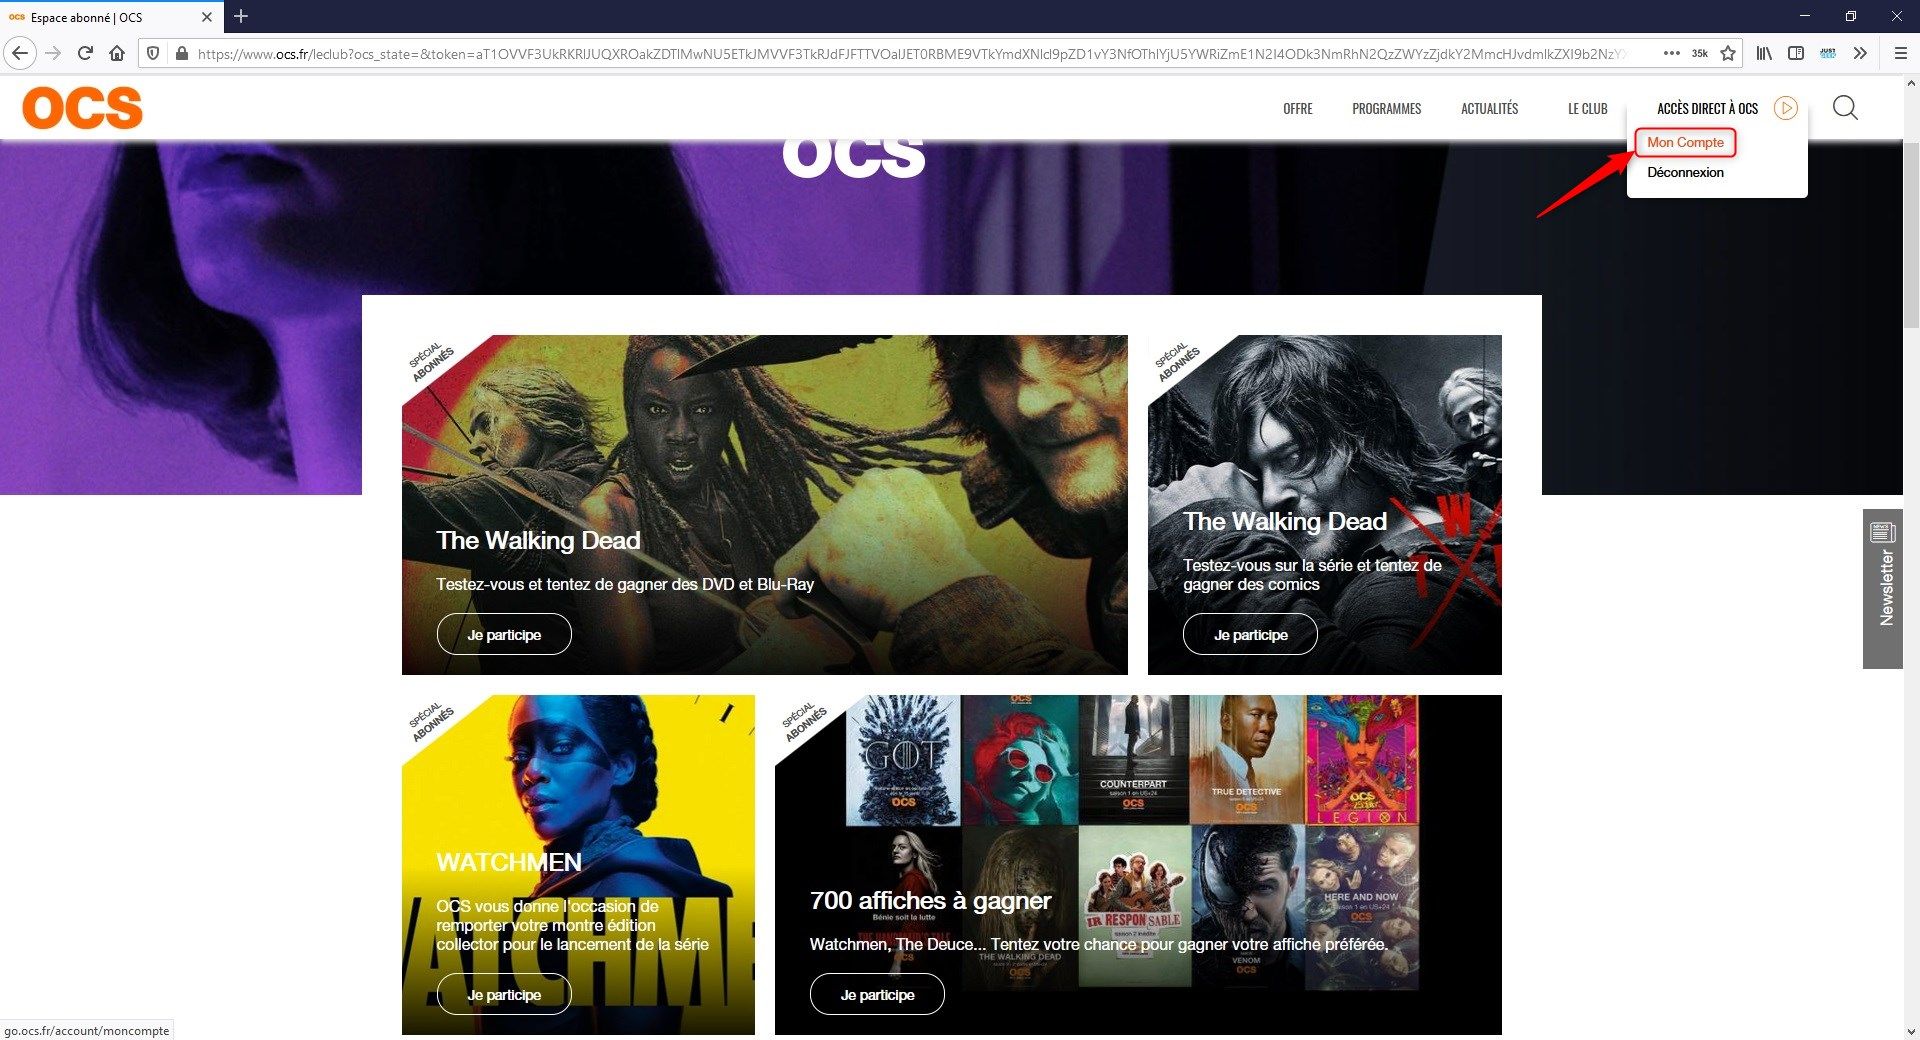
Task: Click the Counterpart poster thumbnail
Action: 1133,760
